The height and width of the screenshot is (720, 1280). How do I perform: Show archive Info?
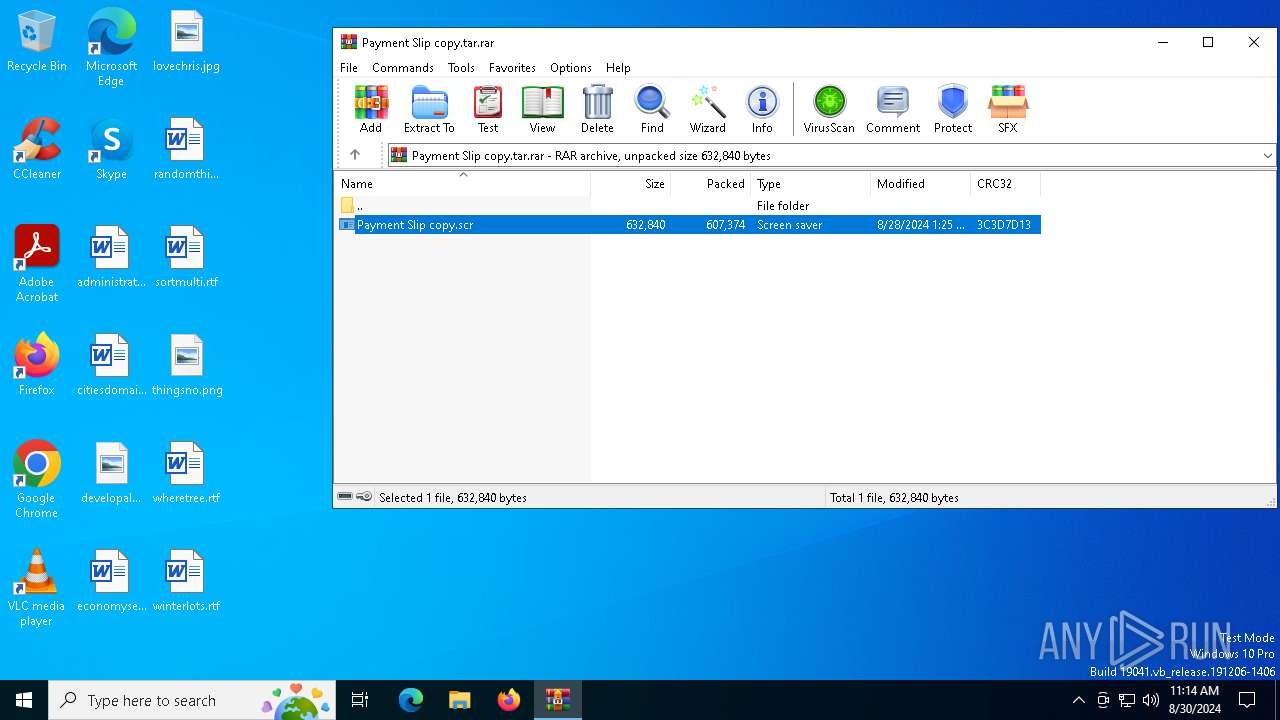pos(762,109)
